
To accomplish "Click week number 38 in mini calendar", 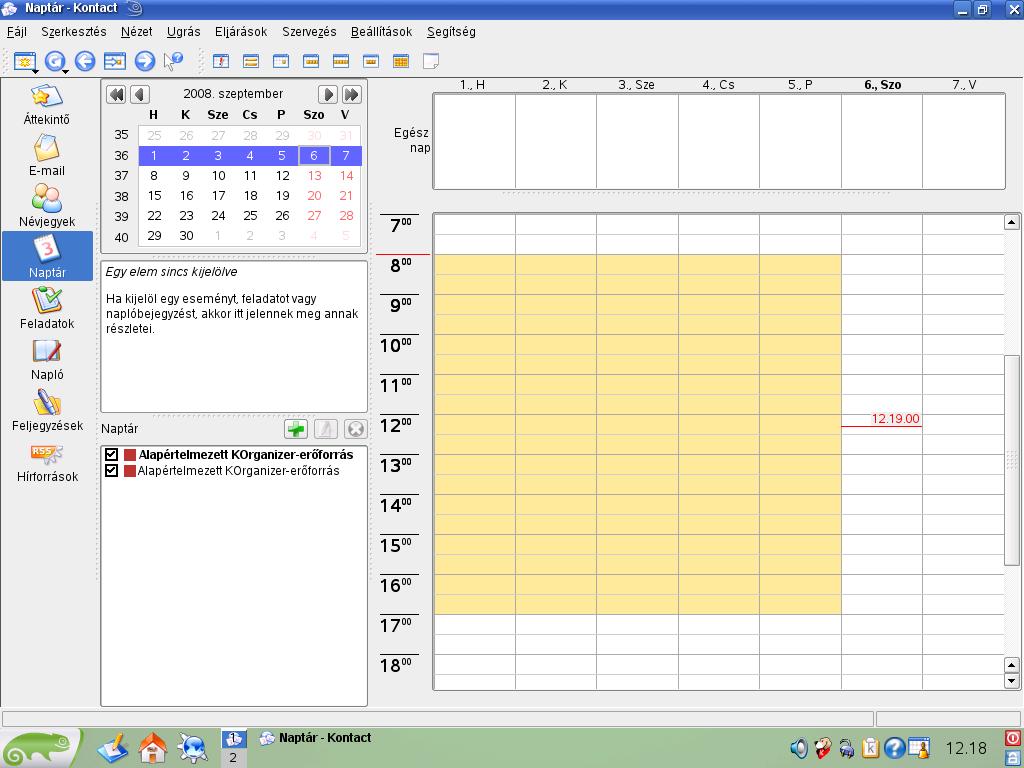I will (x=121, y=196).
